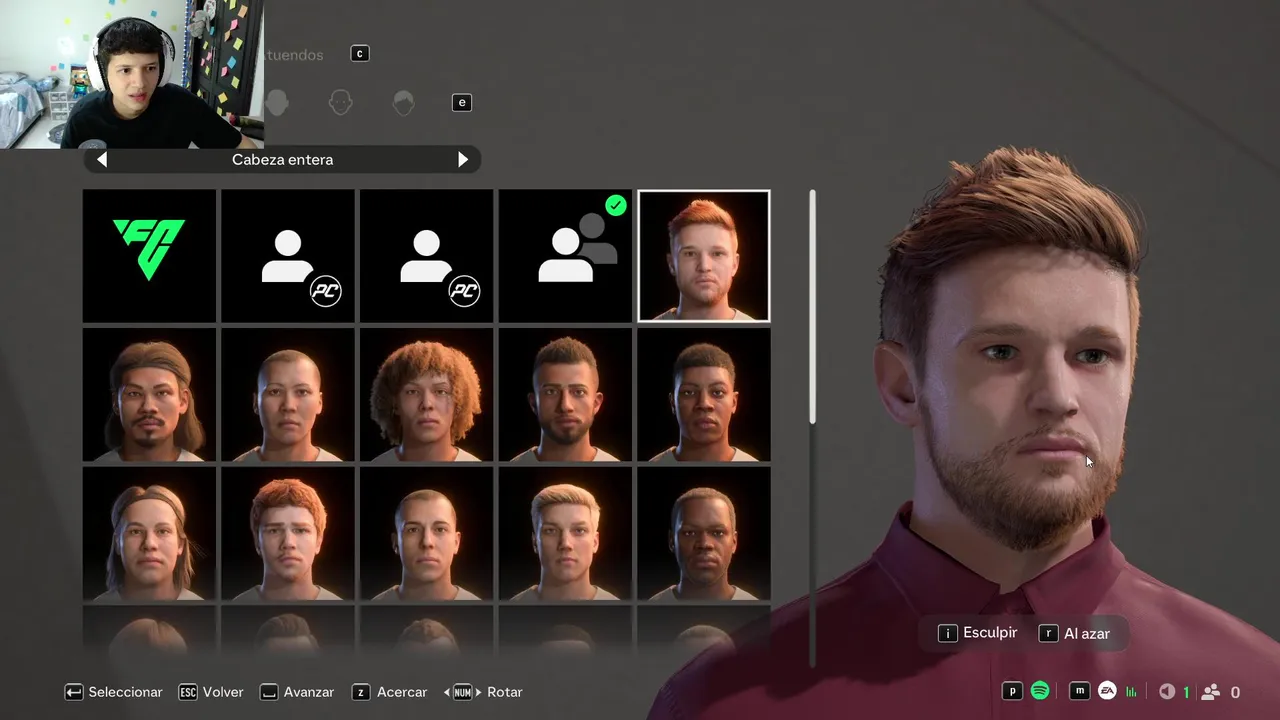The image size is (1280, 720).
Task: Click the green audio bars icon
Action: pyautogui.click(x=1132, y=691)
